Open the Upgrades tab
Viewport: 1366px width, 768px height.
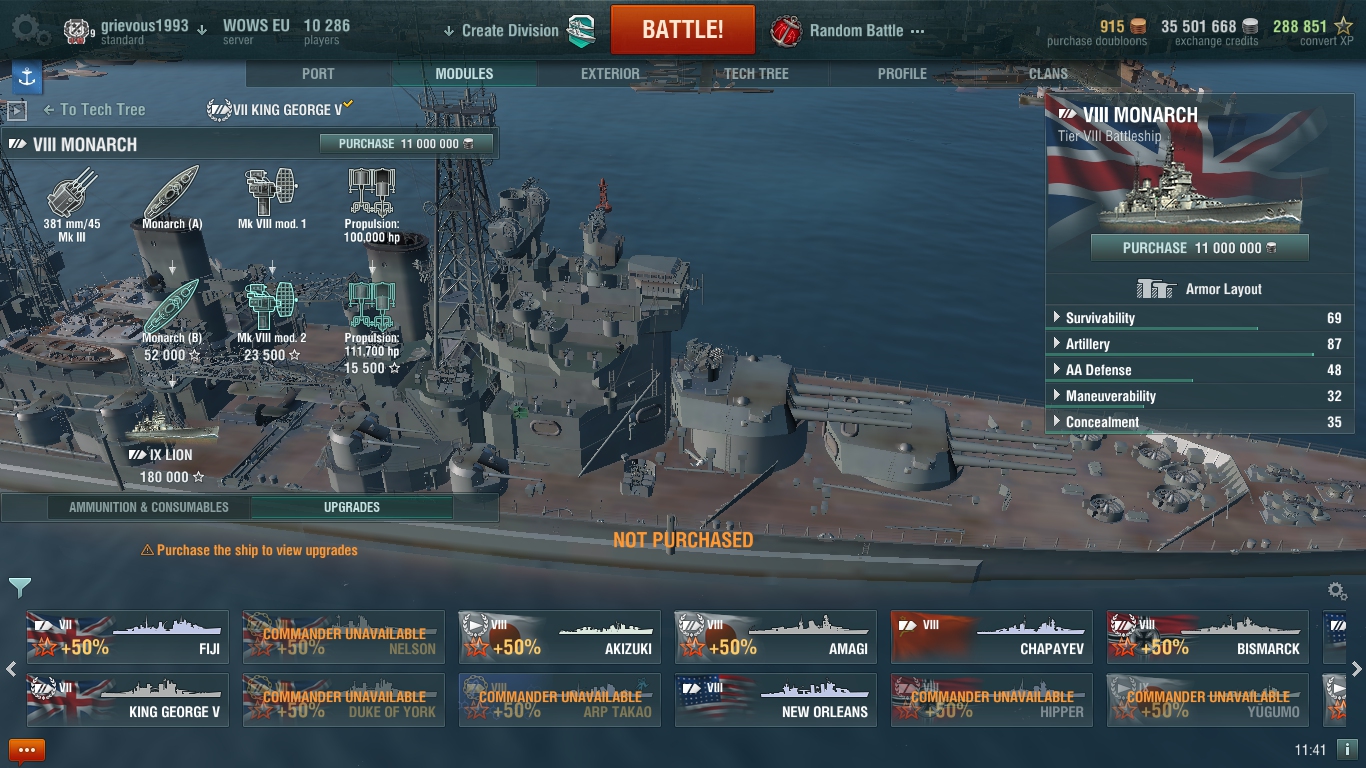coord(352,507)
